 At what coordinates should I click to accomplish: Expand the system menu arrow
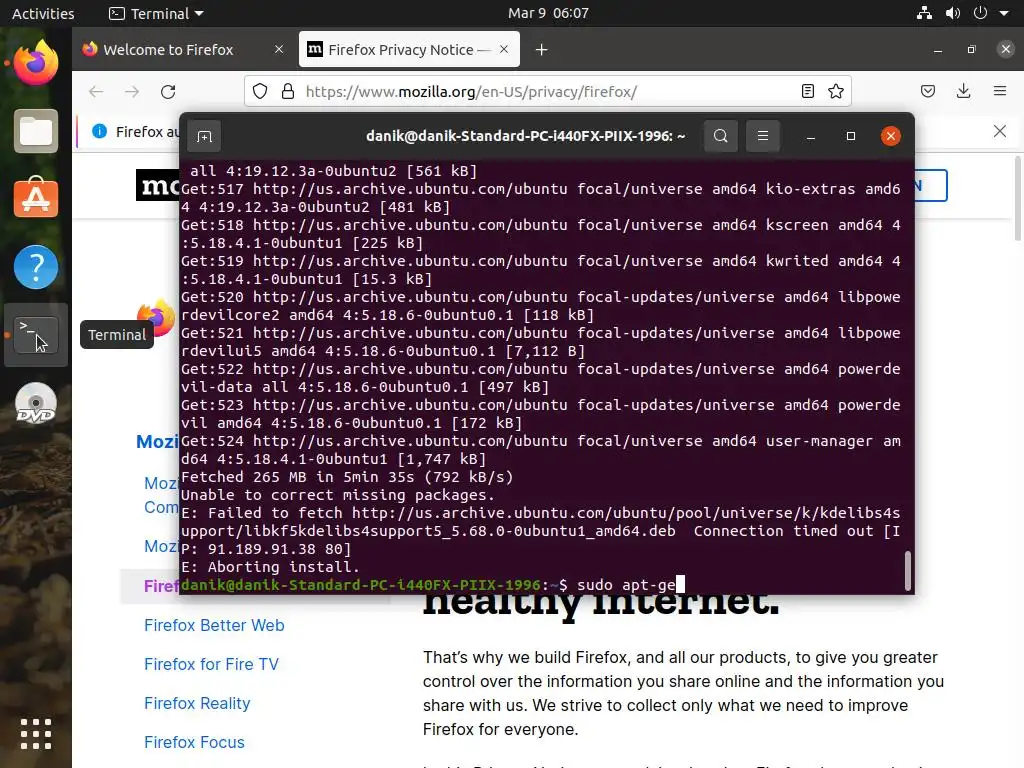[1004, 14]
